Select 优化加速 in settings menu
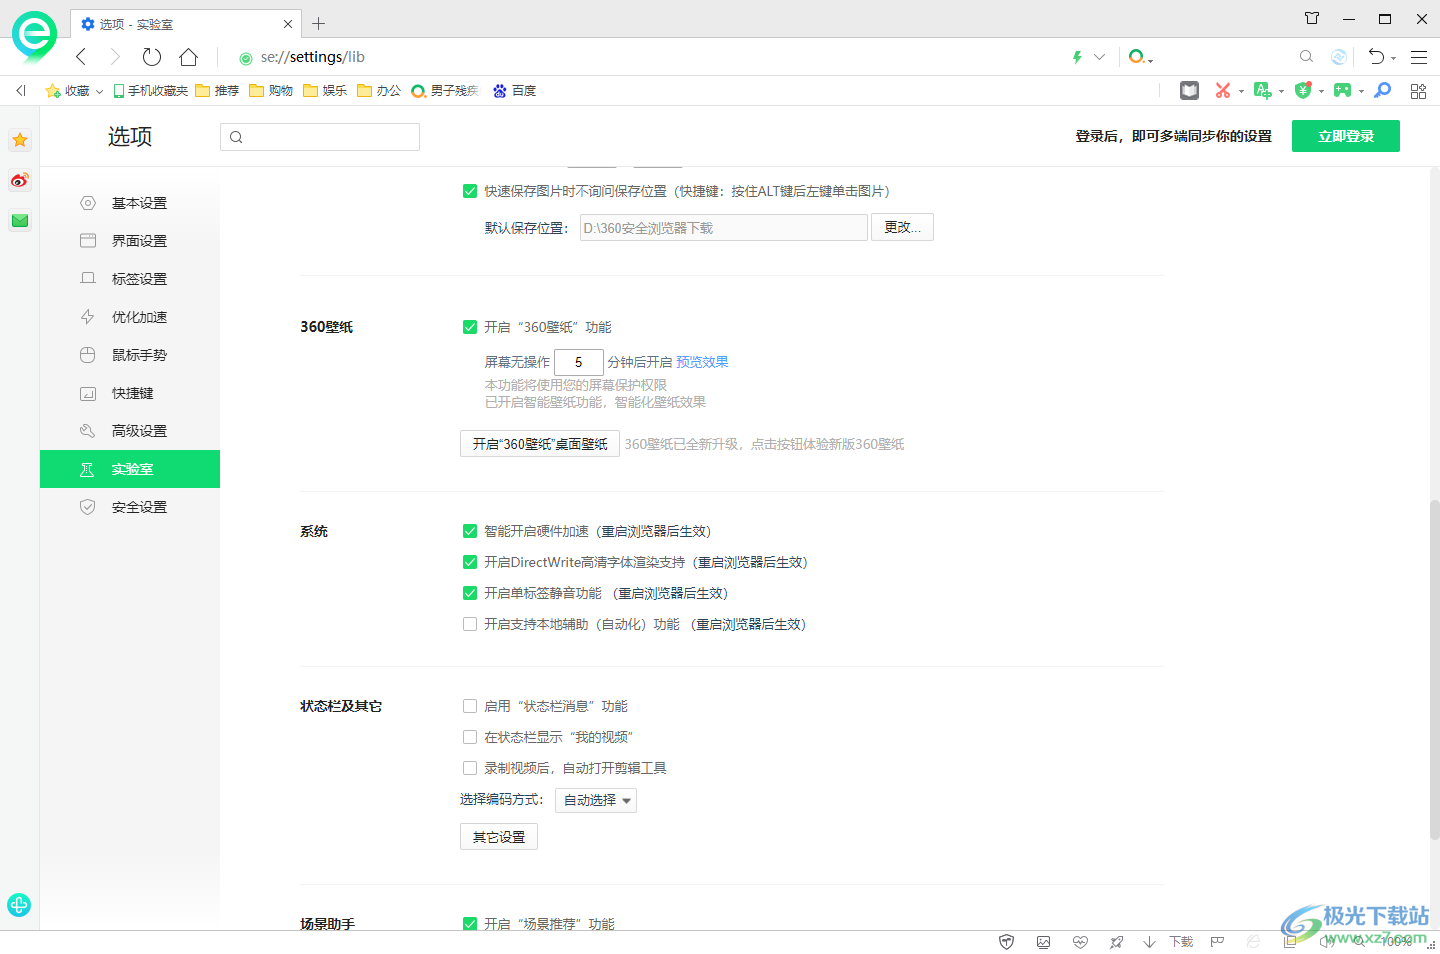 pos(130,317)
